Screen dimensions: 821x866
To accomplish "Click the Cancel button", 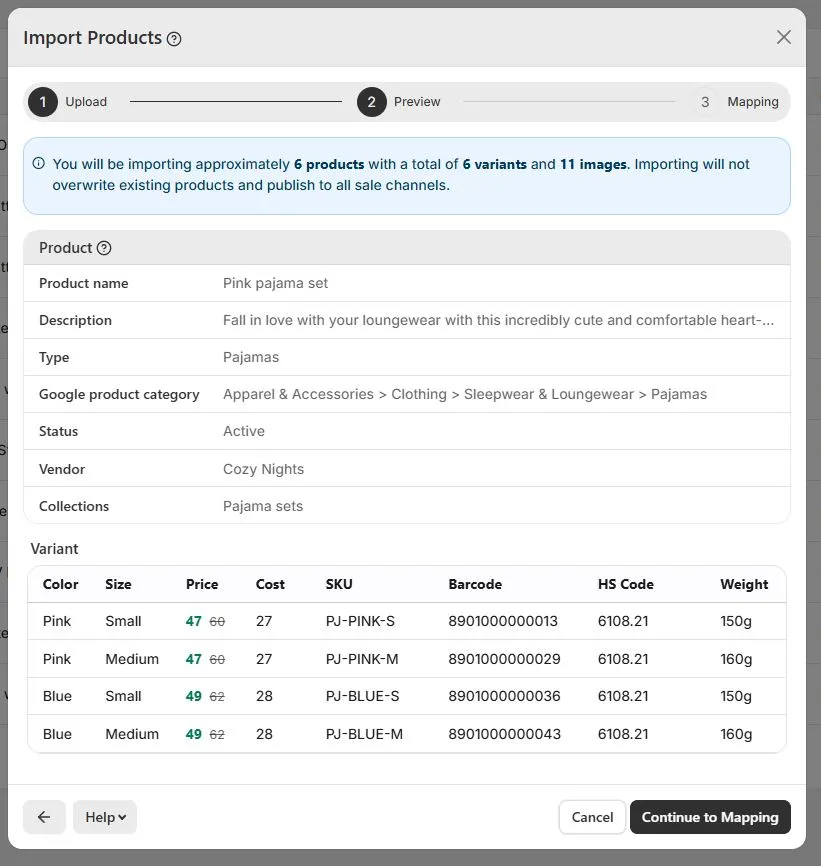I will (x=592, y=817).
